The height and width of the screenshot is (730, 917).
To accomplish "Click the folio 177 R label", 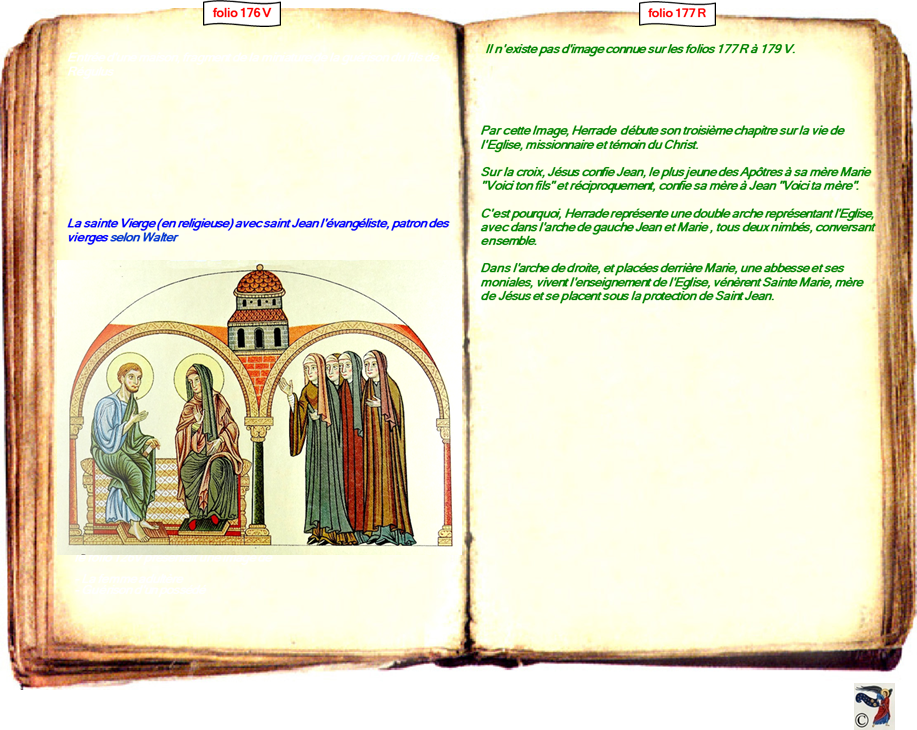I will [x=677, y=13].
